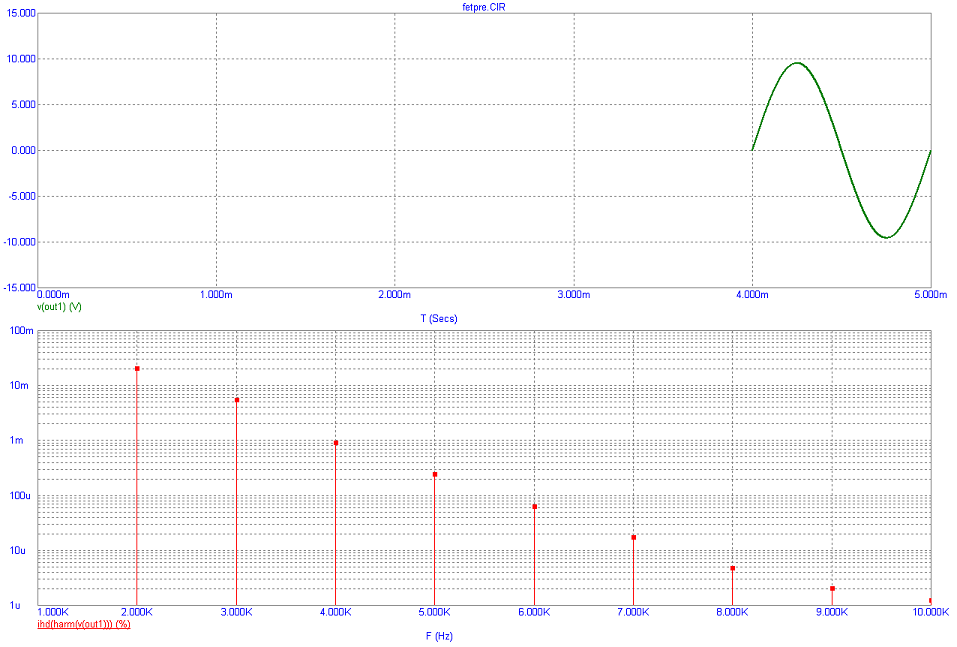Click the 100u distortion axis label
Viewport: 957px width, 647px height.
point(20,496)
